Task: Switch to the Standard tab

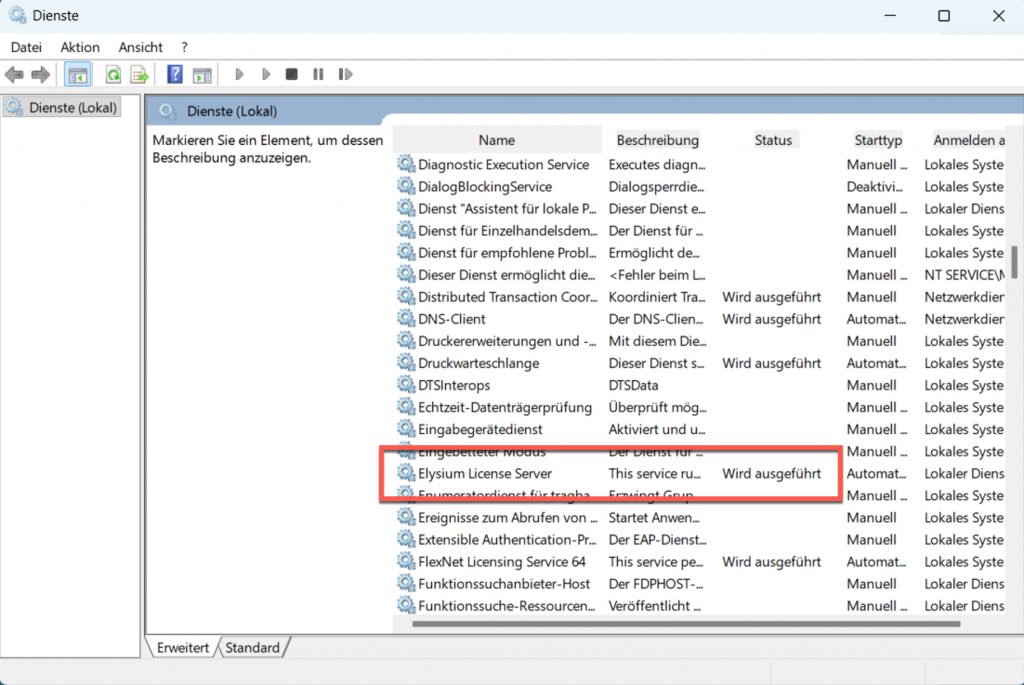Action: tap(252, 648)
